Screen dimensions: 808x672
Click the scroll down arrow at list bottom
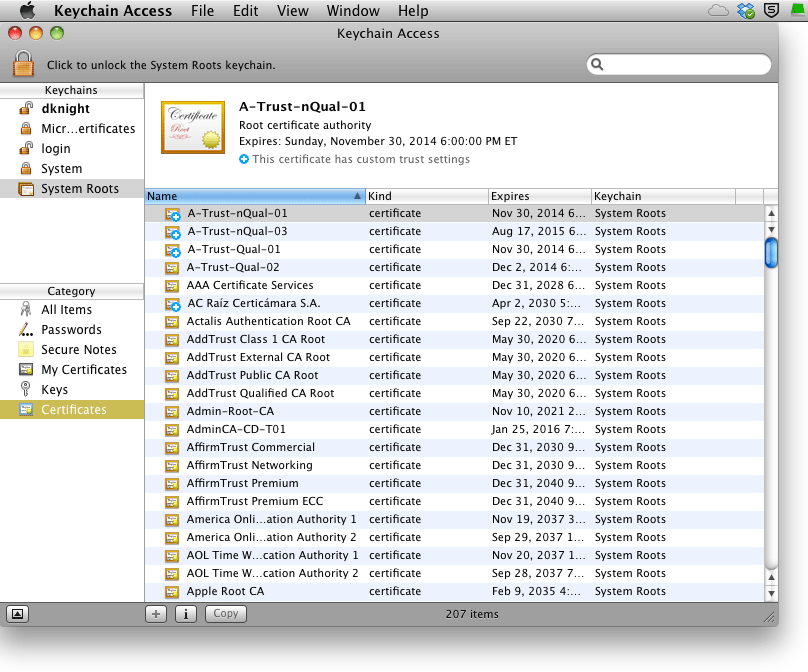771,593
